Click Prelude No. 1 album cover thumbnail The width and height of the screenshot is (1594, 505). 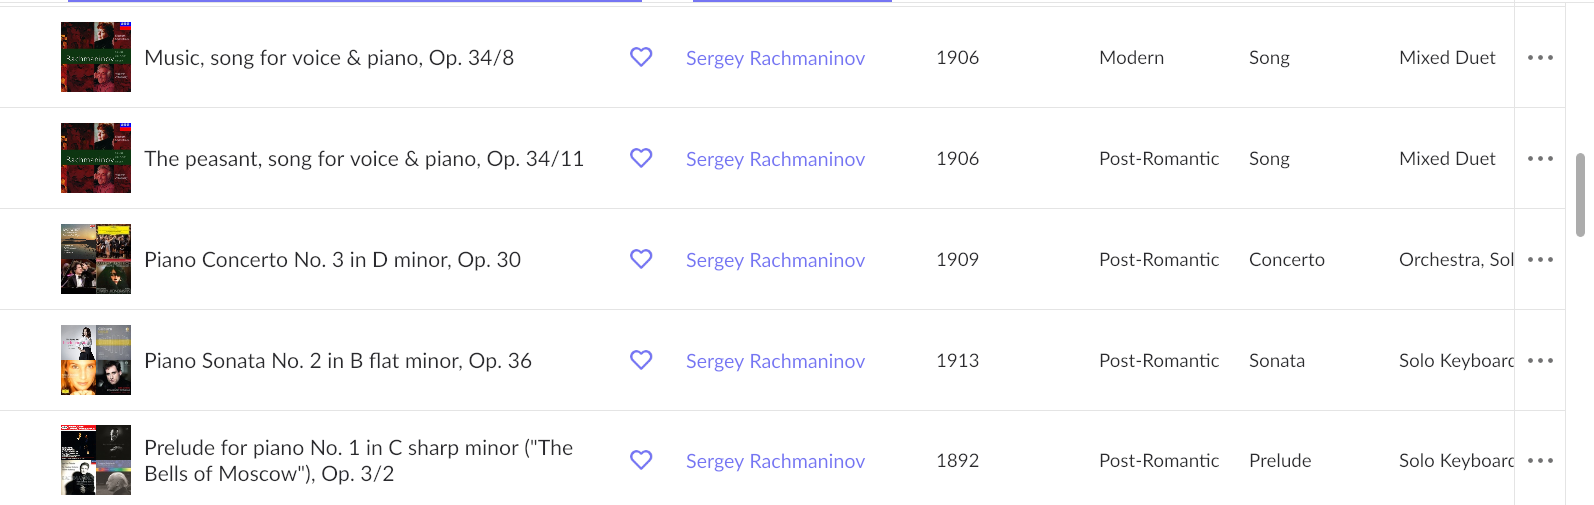(x=96, y=460)
